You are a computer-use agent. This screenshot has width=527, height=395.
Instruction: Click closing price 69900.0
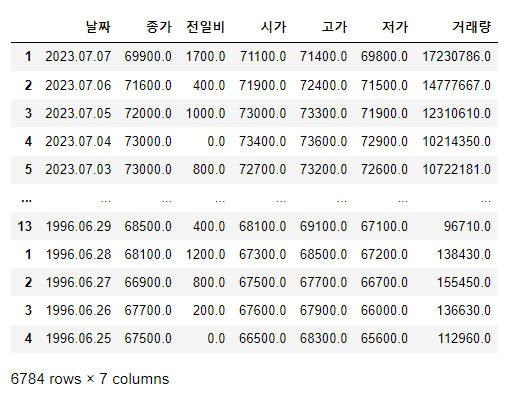tap(148, 56)
